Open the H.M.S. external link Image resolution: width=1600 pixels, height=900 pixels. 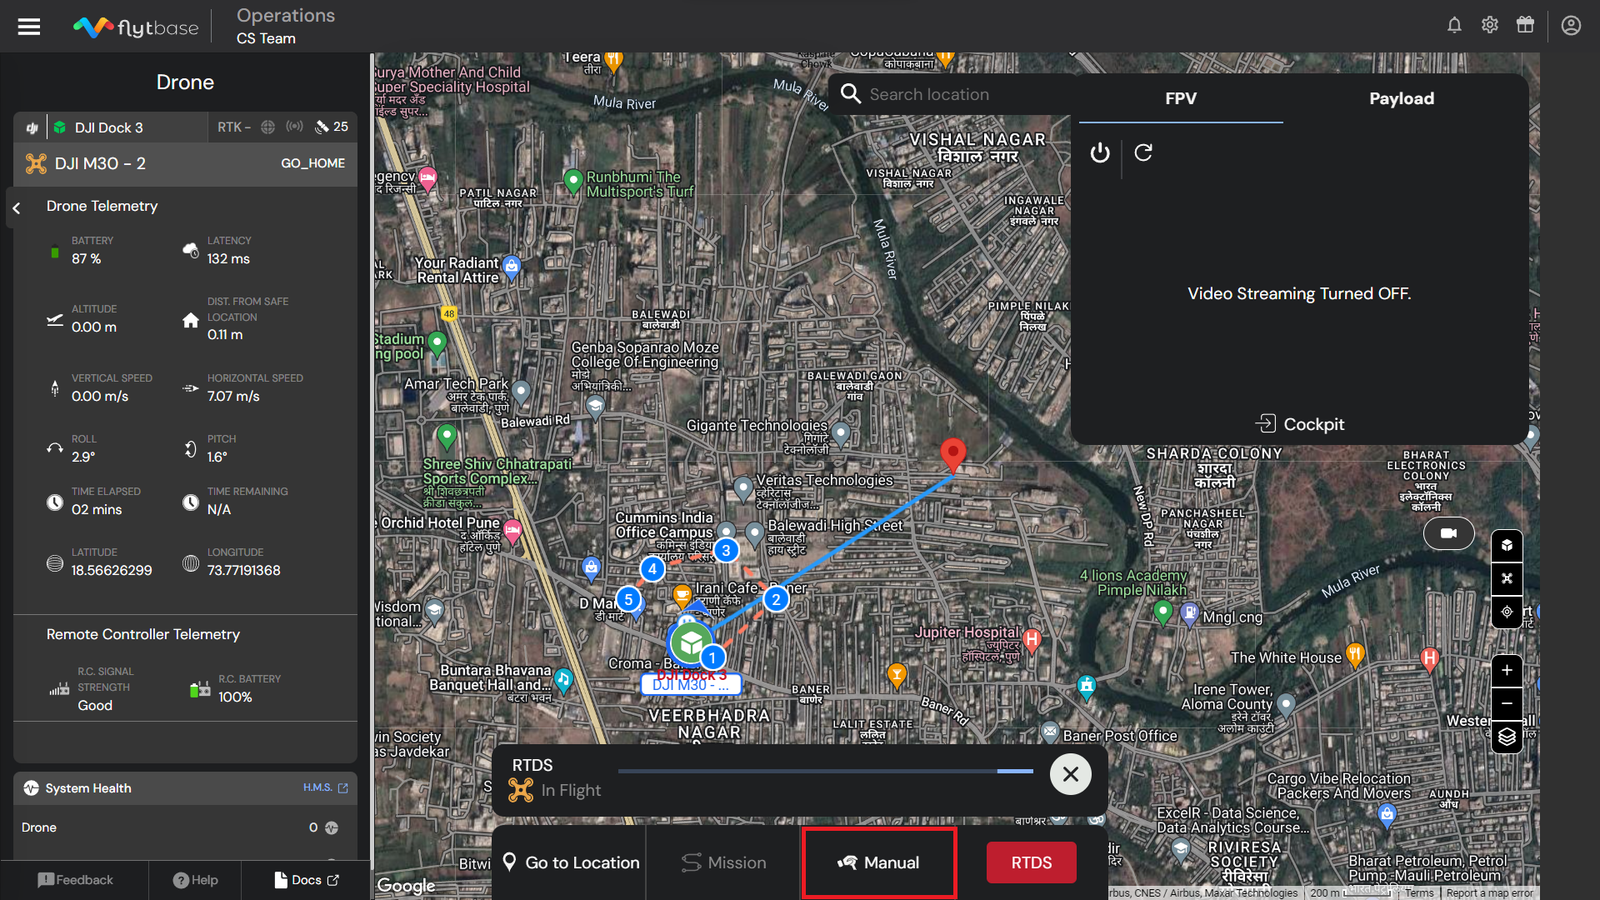point(326,788)
